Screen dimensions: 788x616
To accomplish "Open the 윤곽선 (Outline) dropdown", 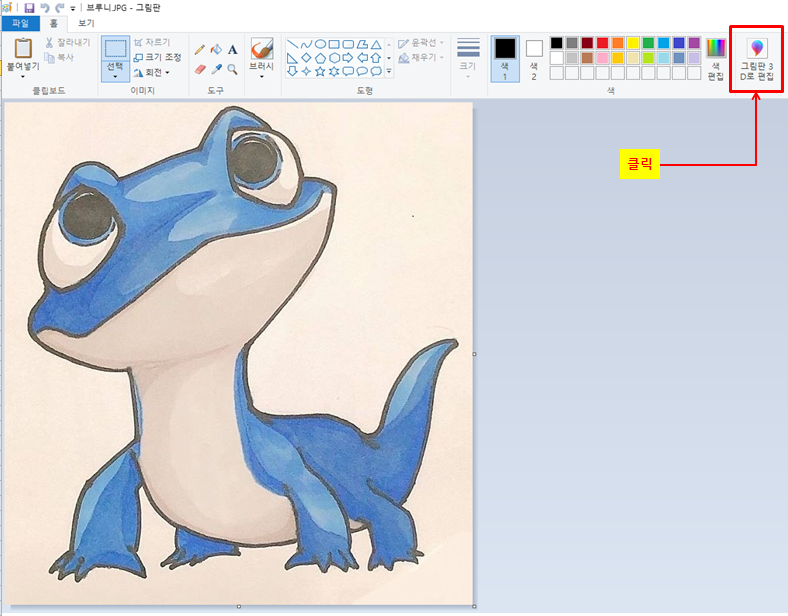I will 421,43.
